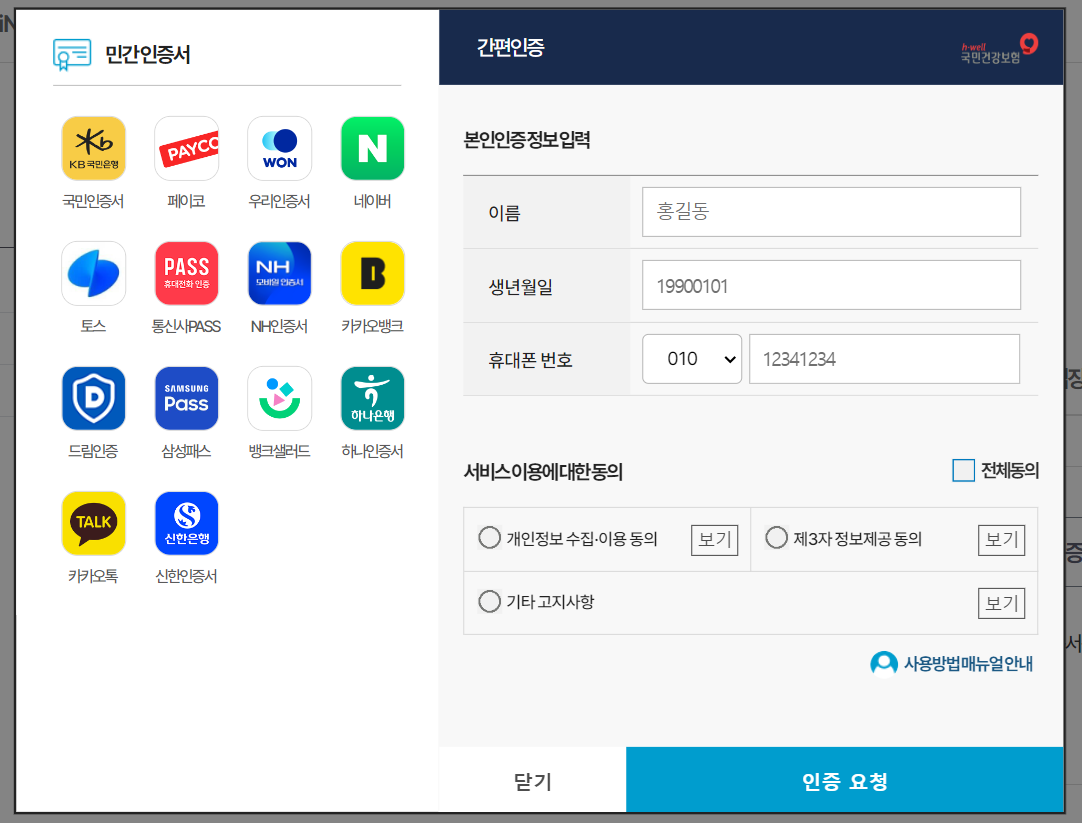
Task: Click 보기 next to 개인정보 수집·이용 동의
Action: point(714,539)
